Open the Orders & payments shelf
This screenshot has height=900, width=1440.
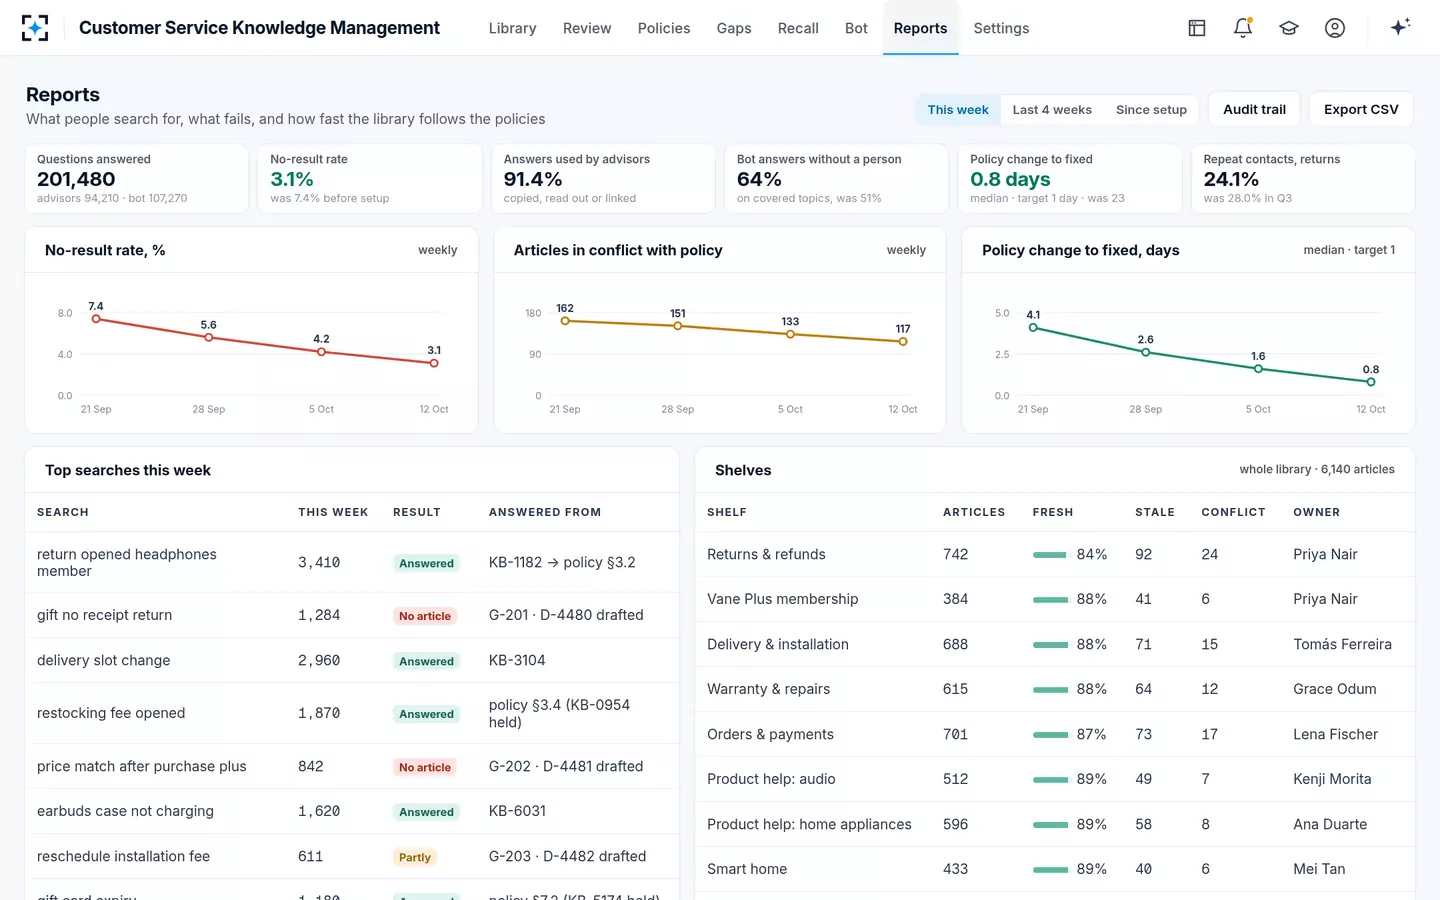[x=770, y=734]
